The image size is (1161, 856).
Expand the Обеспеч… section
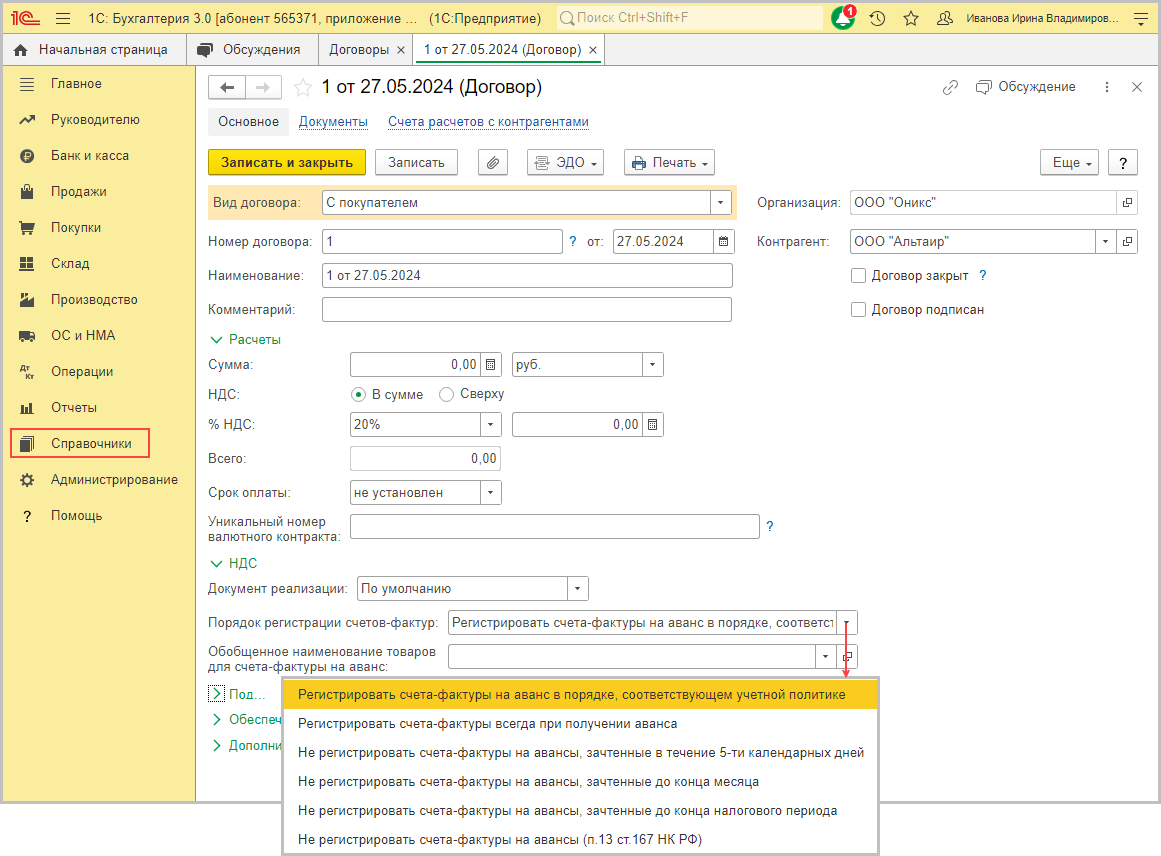tap(247, 720)
